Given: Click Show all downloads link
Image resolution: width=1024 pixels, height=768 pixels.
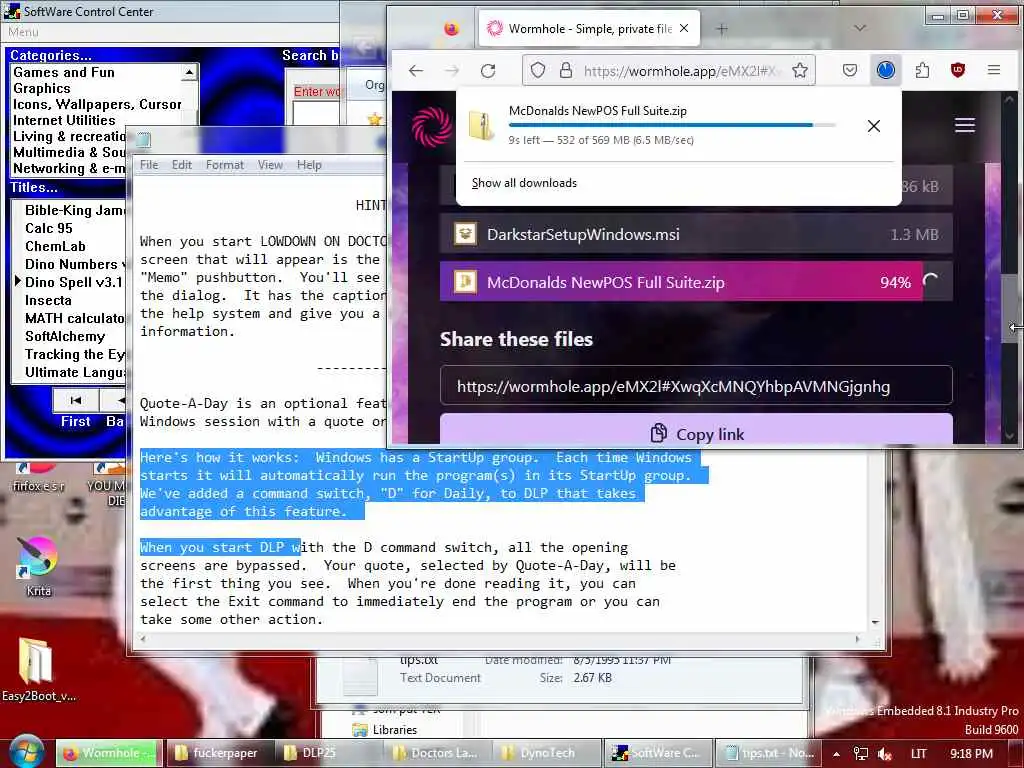Looking at the screenshot, I should [x=524, y=183].
